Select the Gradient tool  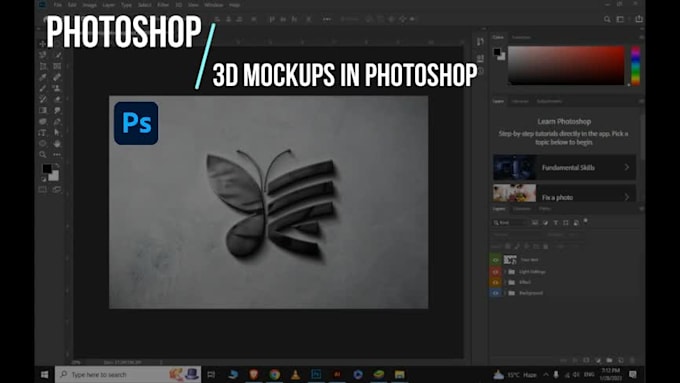(x=43, y=110)
